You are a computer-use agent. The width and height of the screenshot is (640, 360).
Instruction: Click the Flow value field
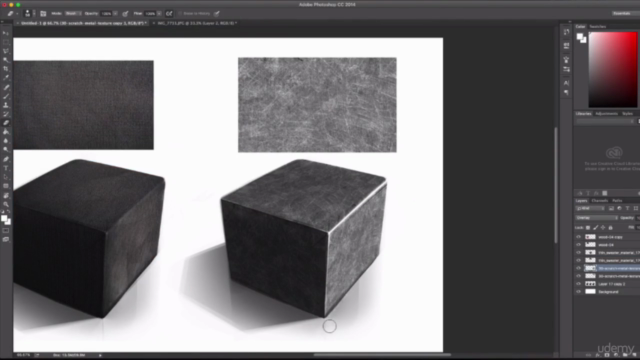150,13
